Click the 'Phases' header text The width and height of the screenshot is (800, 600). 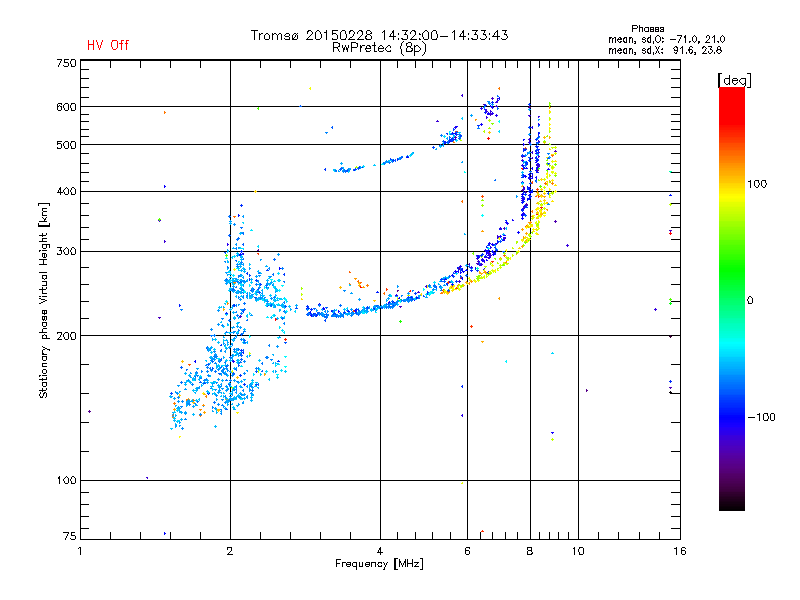(647, 29)
